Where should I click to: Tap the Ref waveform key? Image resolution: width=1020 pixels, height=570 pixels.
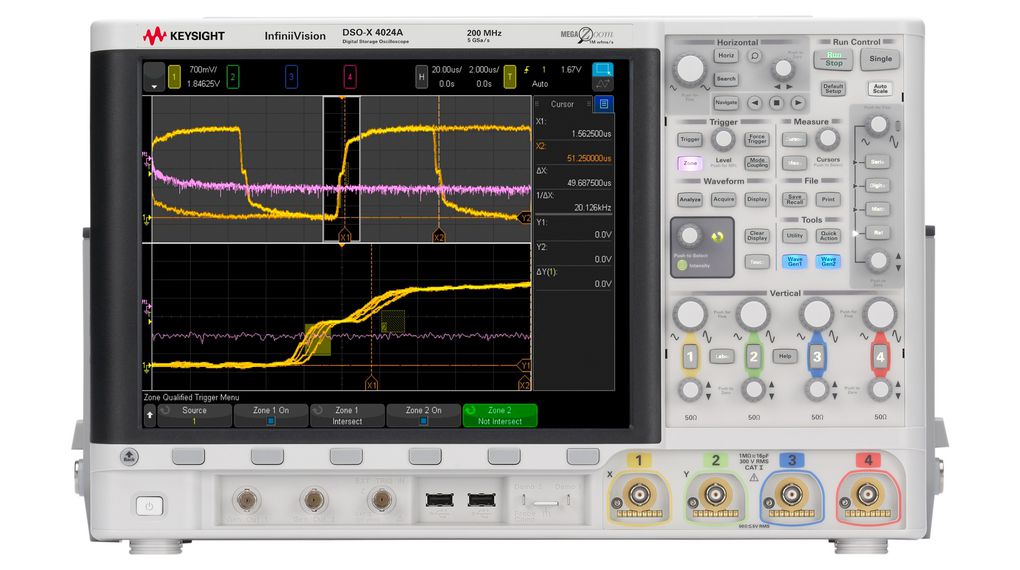877,232
